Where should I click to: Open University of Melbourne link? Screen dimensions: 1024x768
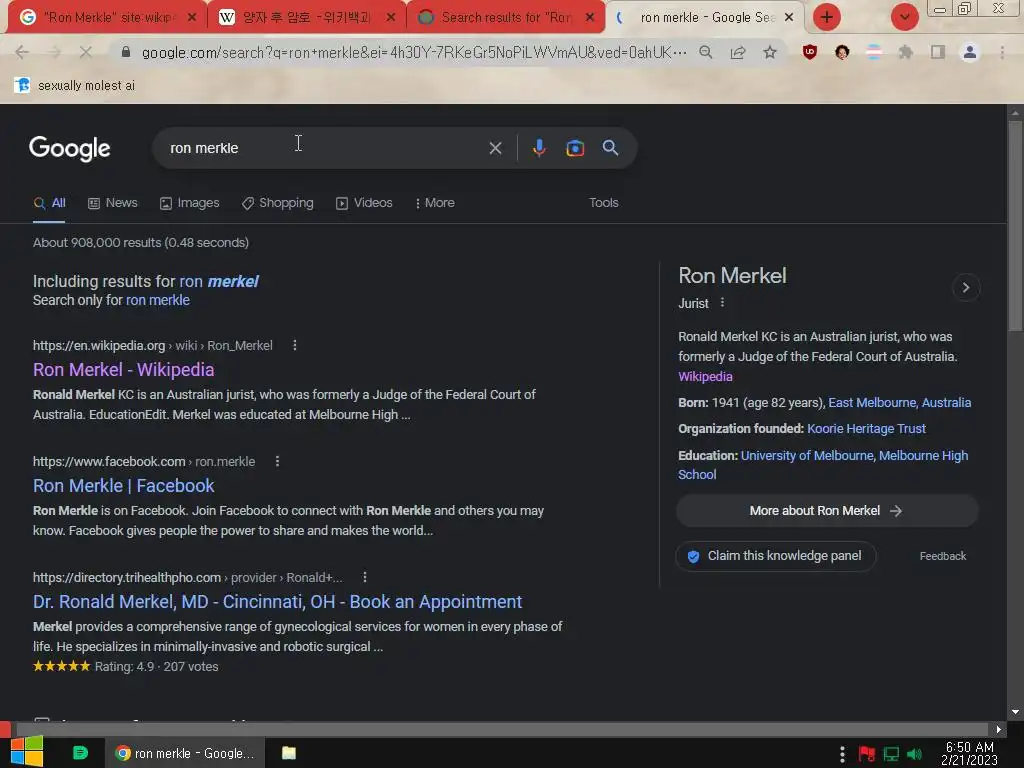point(807,456)
